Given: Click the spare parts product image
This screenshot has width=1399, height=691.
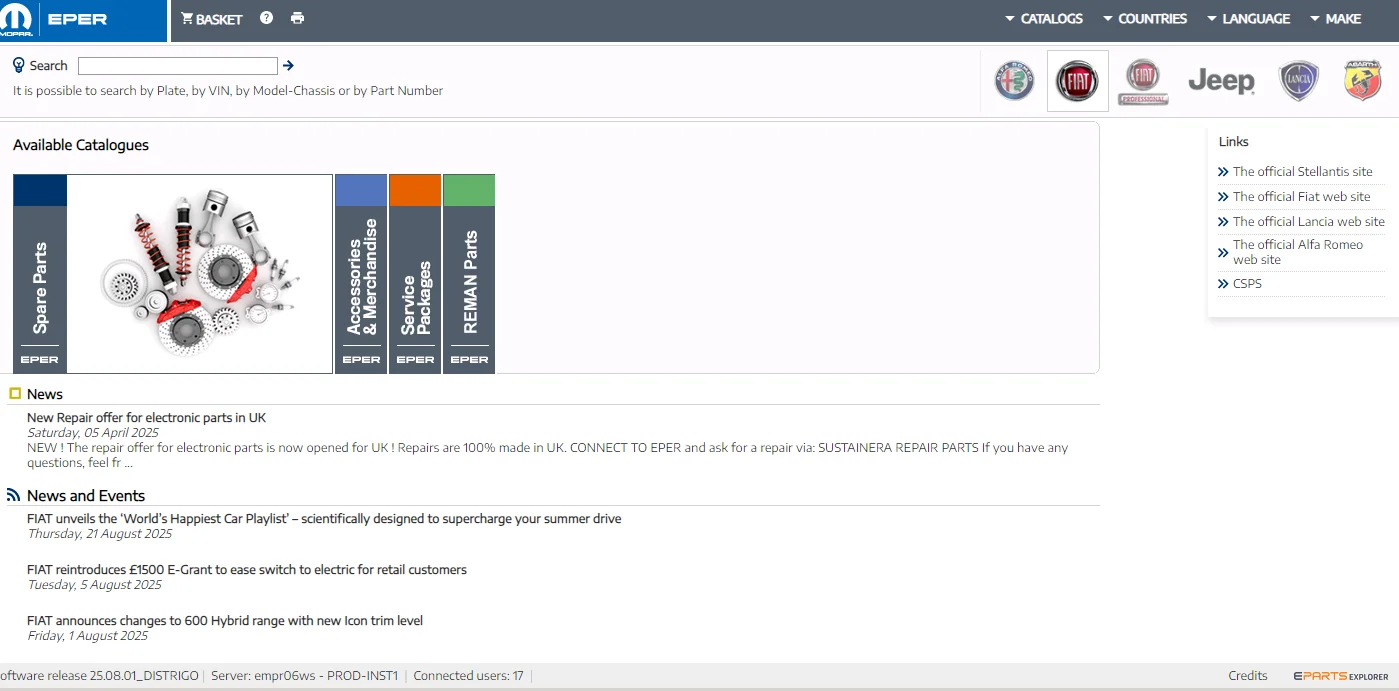Looking at the screenshot, I should click(x=200, y=274).
